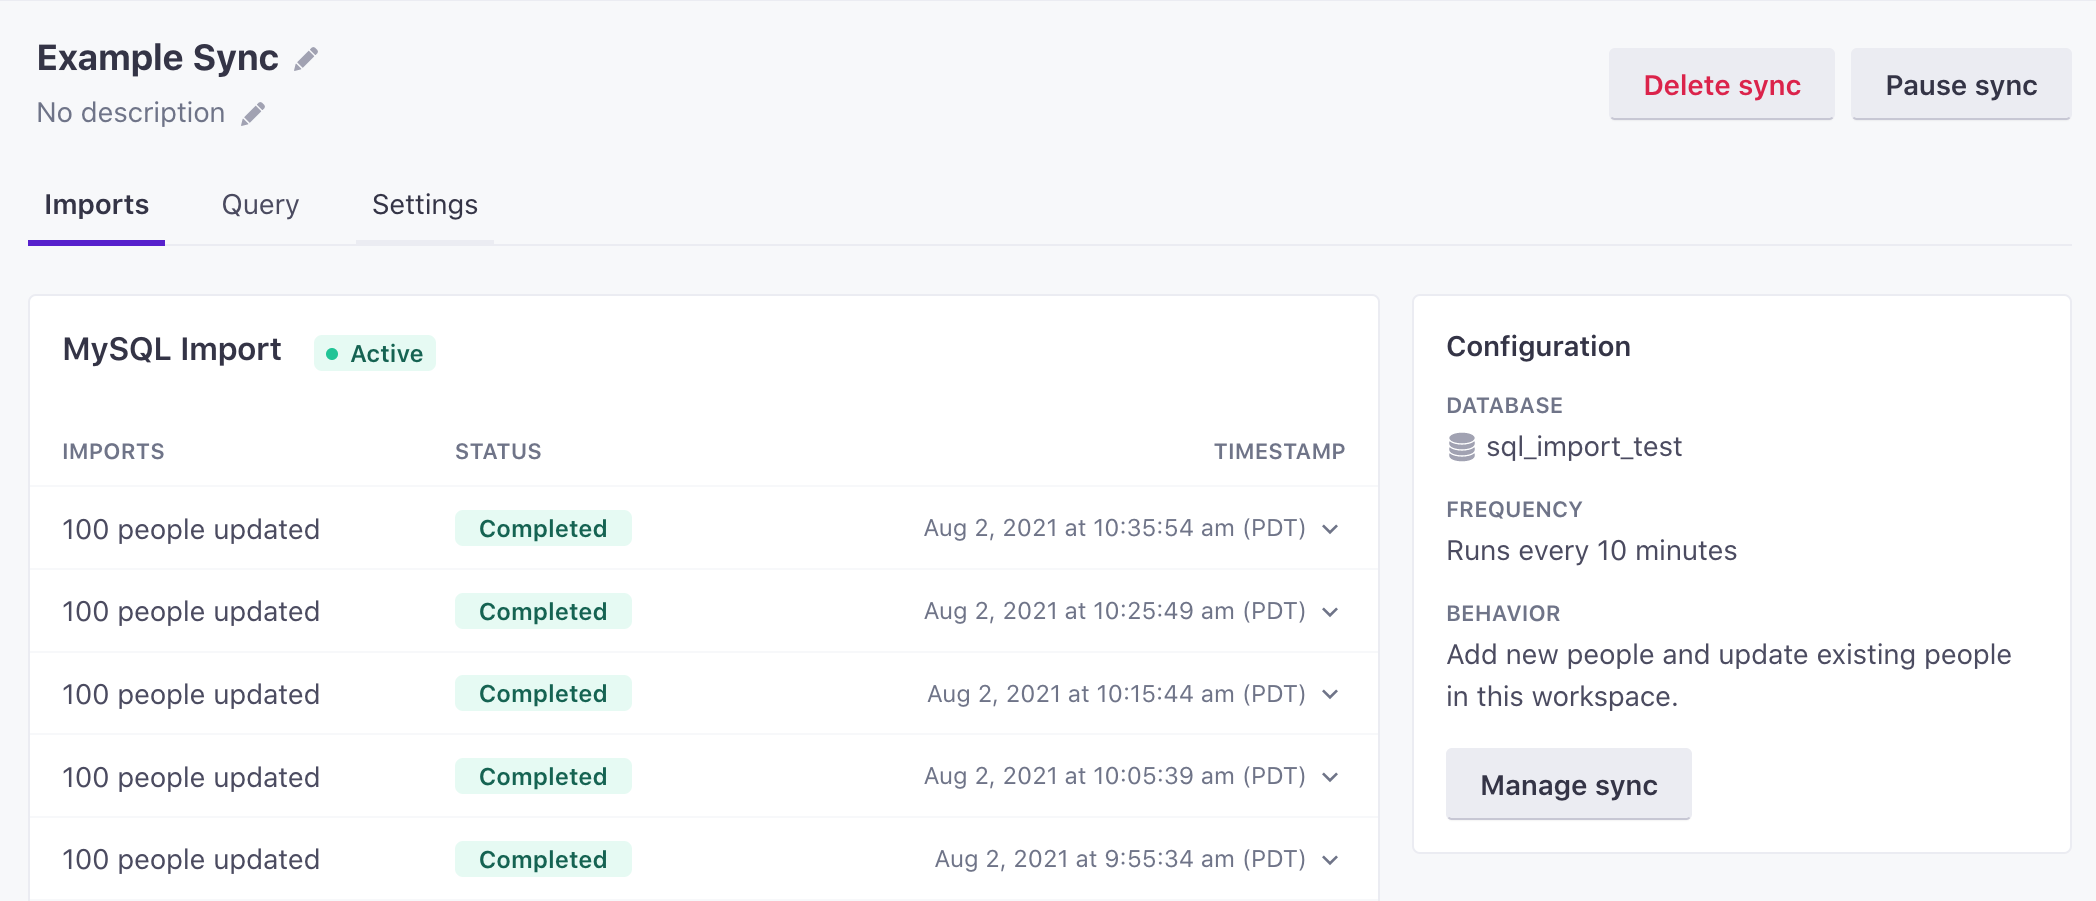The width and height of the screenshot is (2096, 901).
Task: Click timestamp Aug 2, 2021 at 10:15:44 am
Action: (x=1117, y=694)
